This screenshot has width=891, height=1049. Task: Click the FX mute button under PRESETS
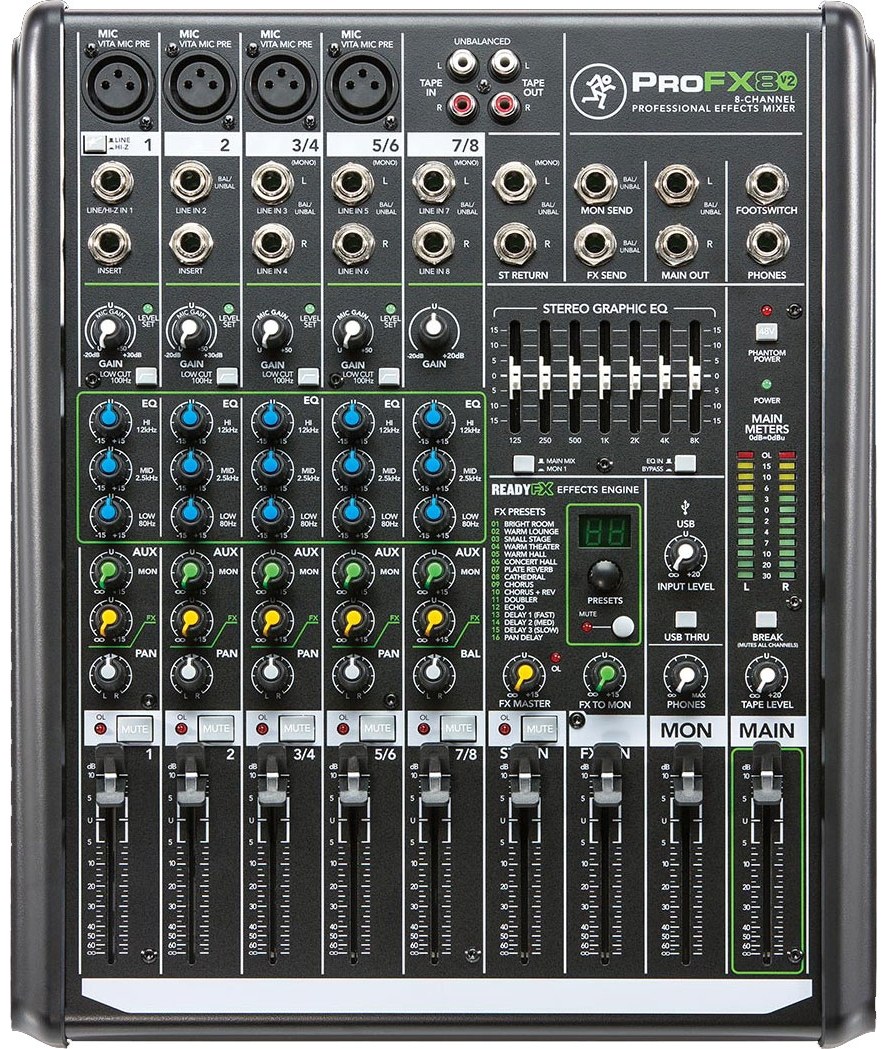624,627
